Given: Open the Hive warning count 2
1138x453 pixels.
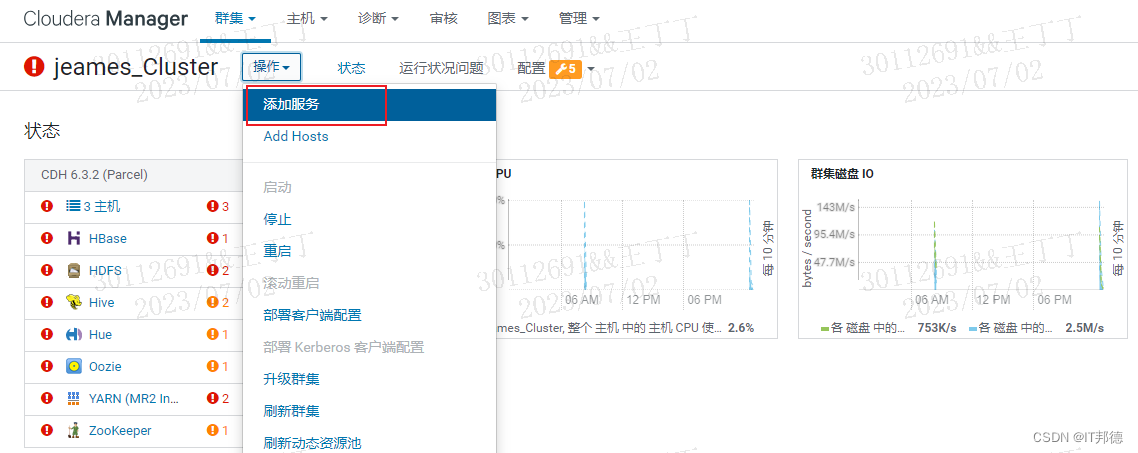Looking at the screenshot, I should (x=218, y=302).
